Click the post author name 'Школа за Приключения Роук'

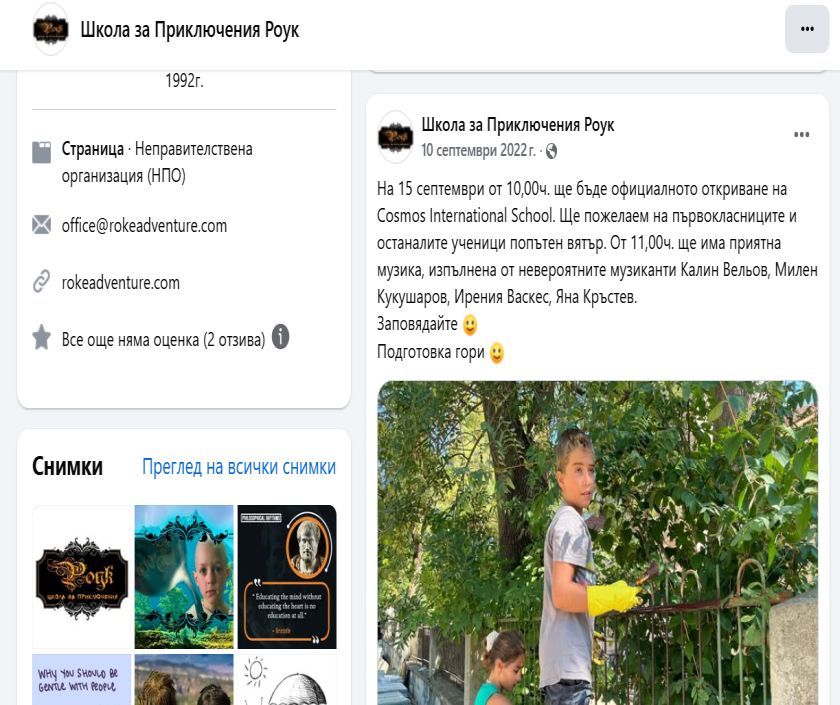(x=518, y=125)
